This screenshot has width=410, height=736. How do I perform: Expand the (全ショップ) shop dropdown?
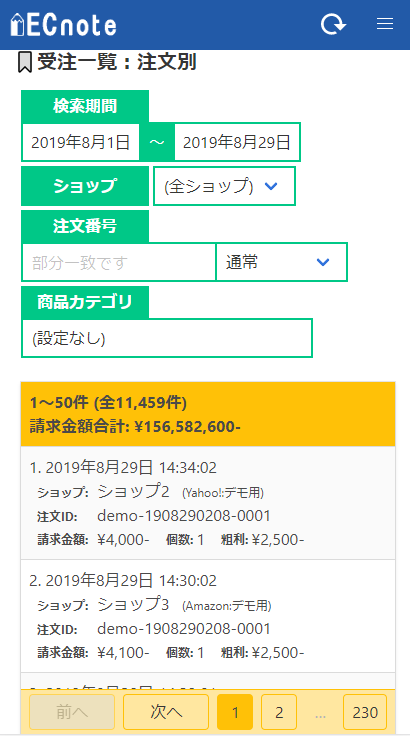[x=224, y=186]
